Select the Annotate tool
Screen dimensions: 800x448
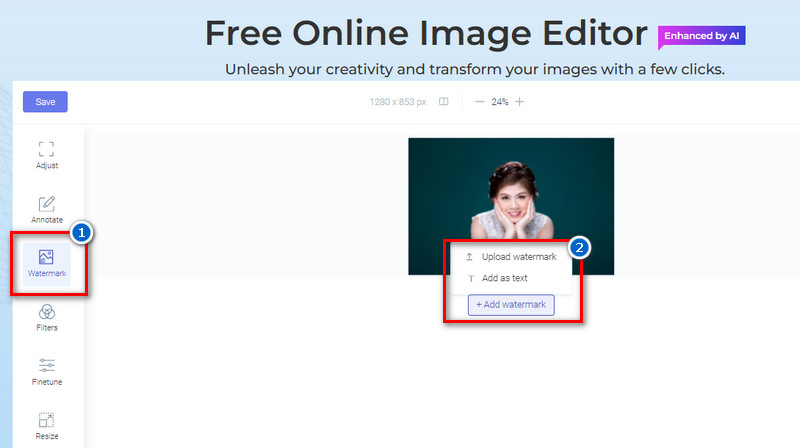(46, 210)
